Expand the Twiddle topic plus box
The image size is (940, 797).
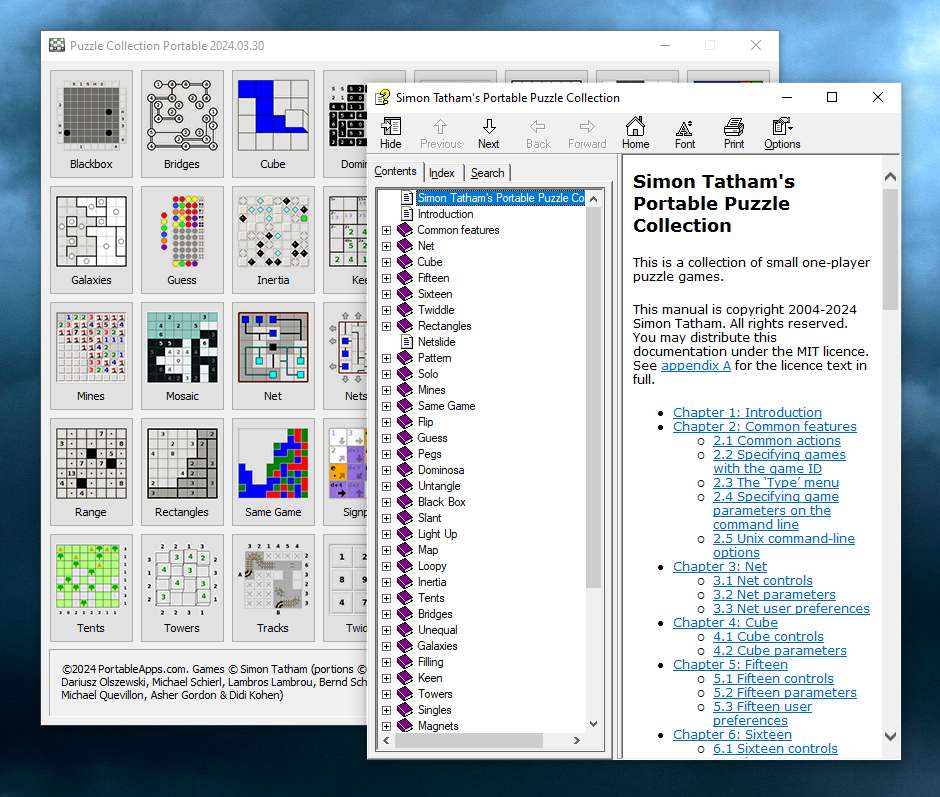386,311
